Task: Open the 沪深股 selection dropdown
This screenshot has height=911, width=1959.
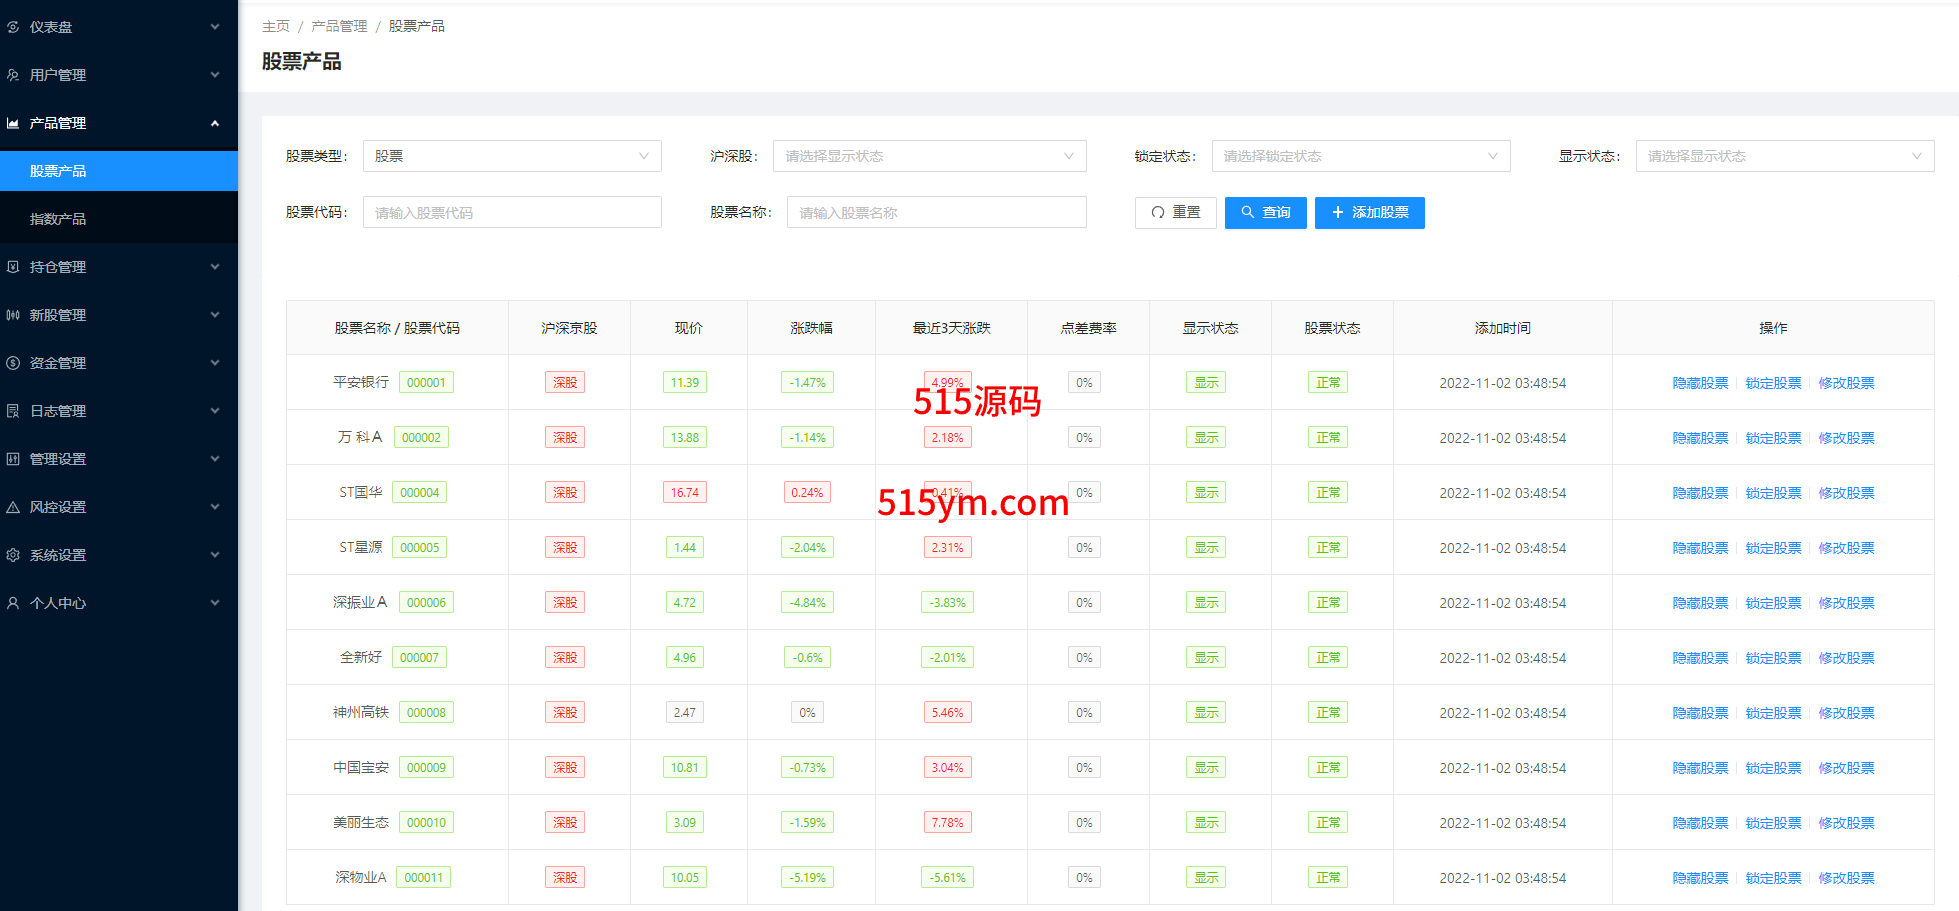Action: 928,156
